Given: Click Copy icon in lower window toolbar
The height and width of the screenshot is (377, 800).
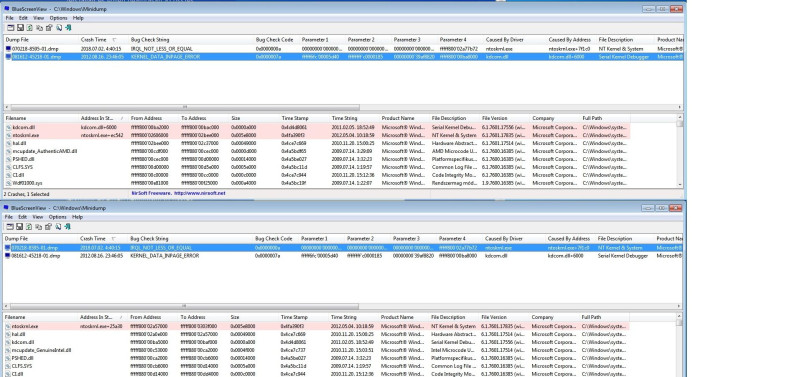Looking at the screenshot, I should click(x=38, y=227).
